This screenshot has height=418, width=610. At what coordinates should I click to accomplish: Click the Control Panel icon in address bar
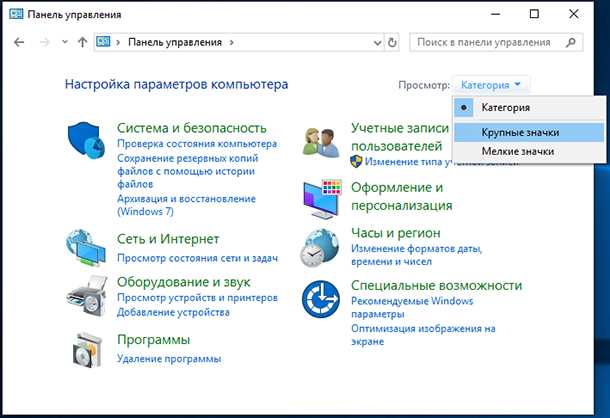coord(103,42)
